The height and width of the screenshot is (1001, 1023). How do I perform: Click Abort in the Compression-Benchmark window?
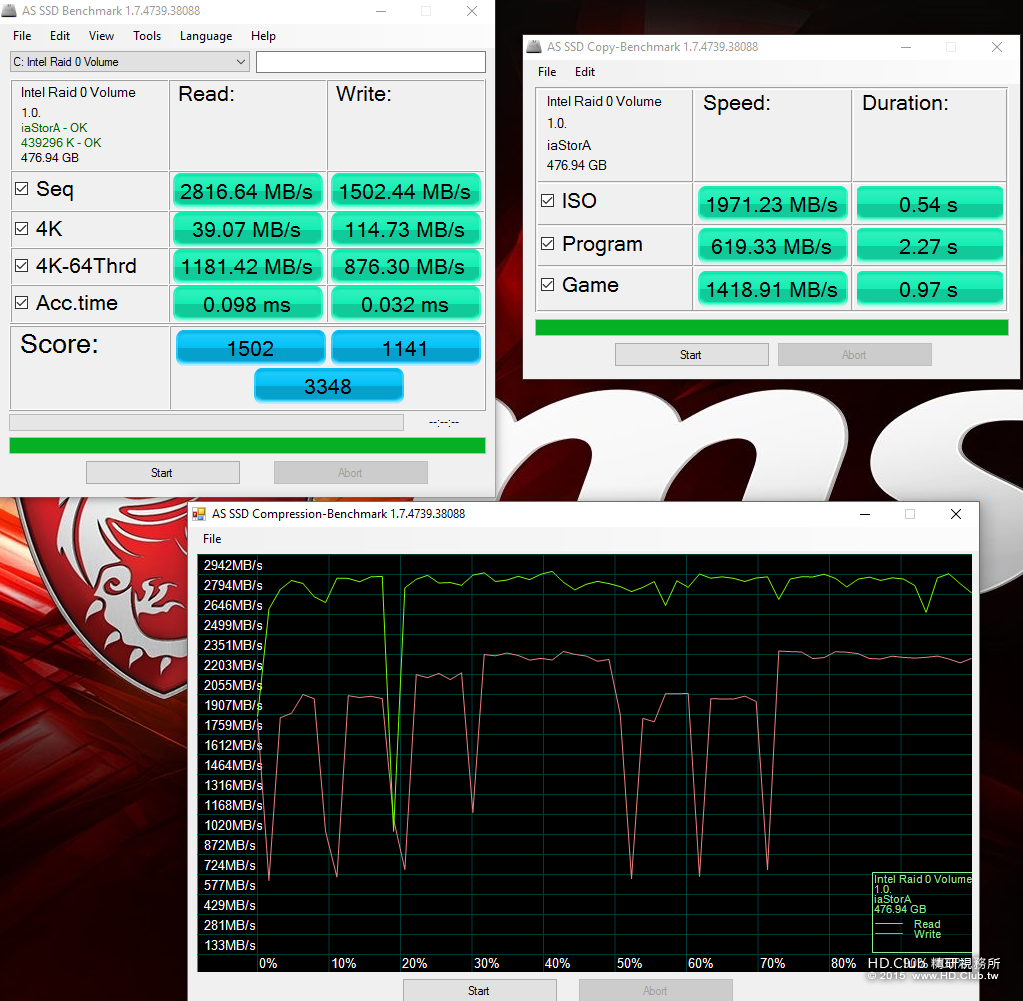click(655, 991)
